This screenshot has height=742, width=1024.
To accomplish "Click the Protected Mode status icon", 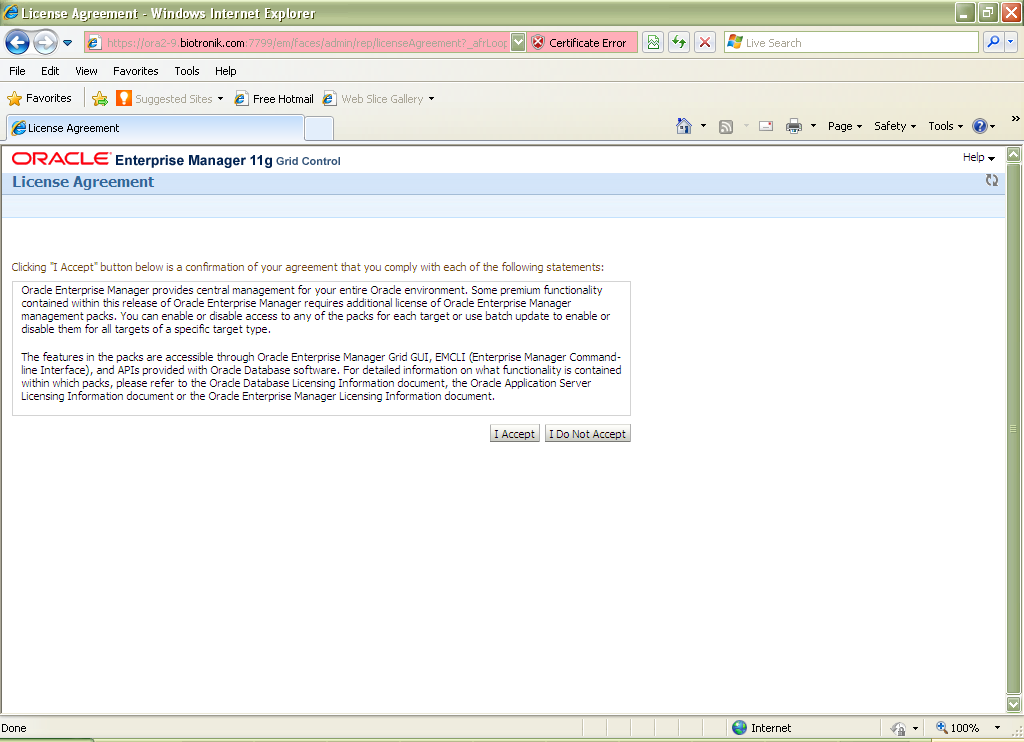I will tap(899, 728).
